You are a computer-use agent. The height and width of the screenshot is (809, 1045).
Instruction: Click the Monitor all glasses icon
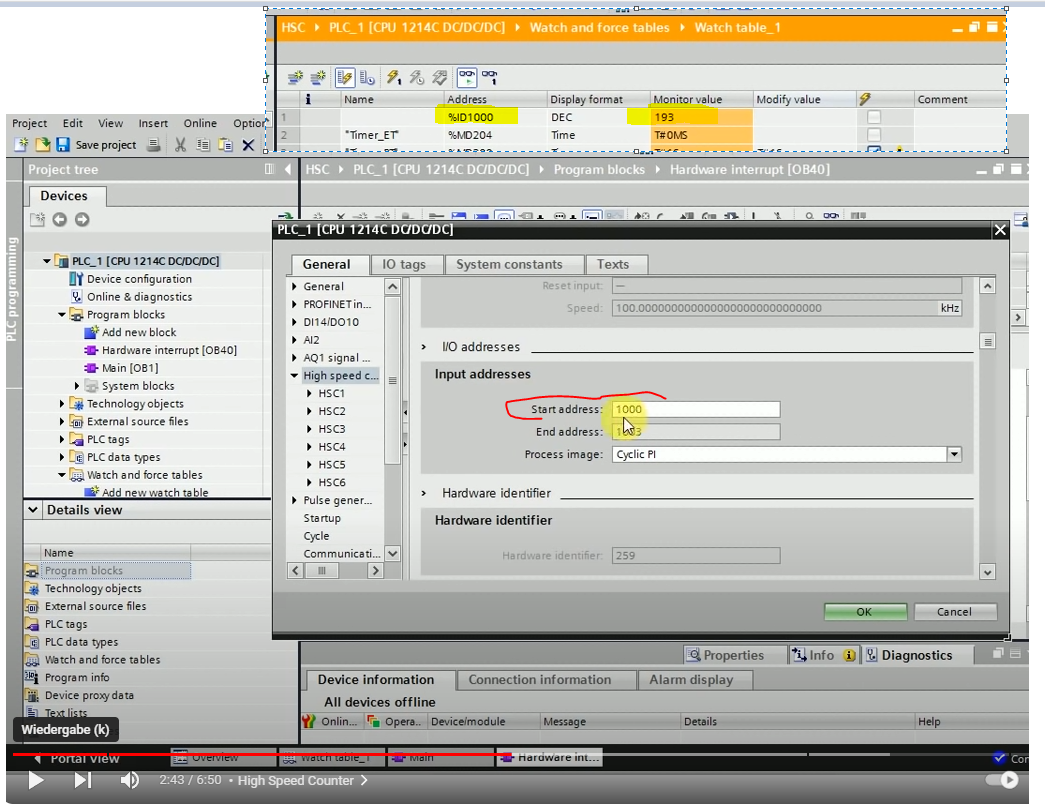466,76
